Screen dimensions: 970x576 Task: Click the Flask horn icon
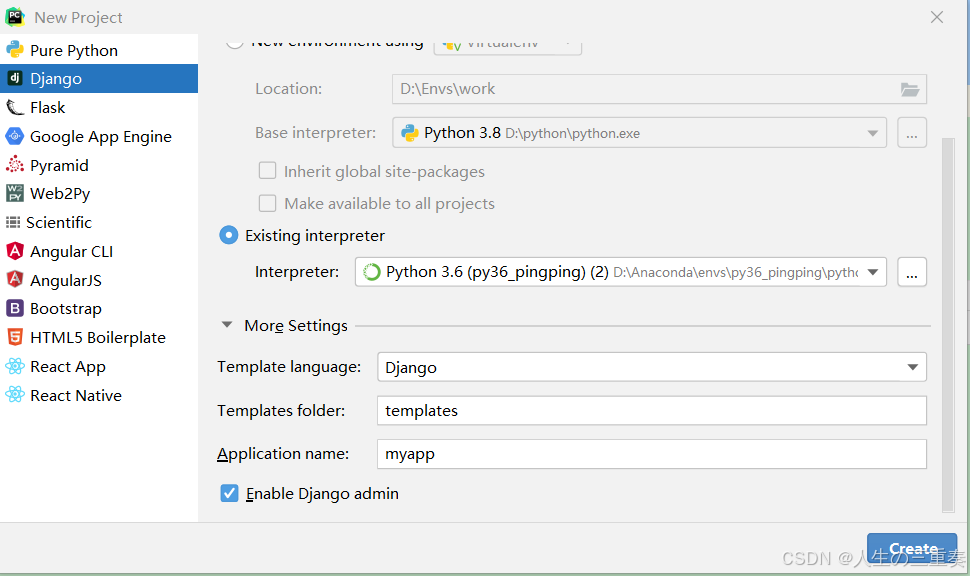pyautogui.click(x=15, y=108)
